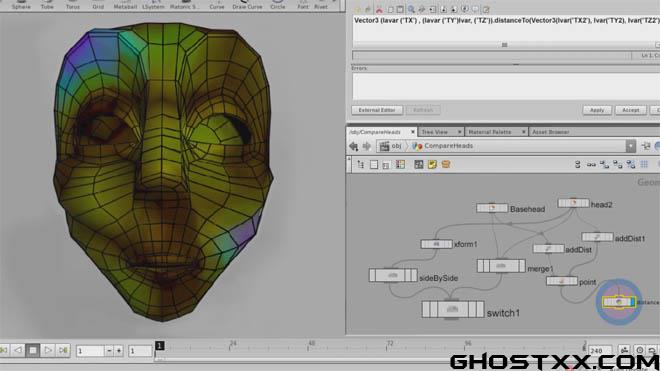Open the network path dropdown arrow
This screenshot has height=371, width=660.
pos(631,146)
